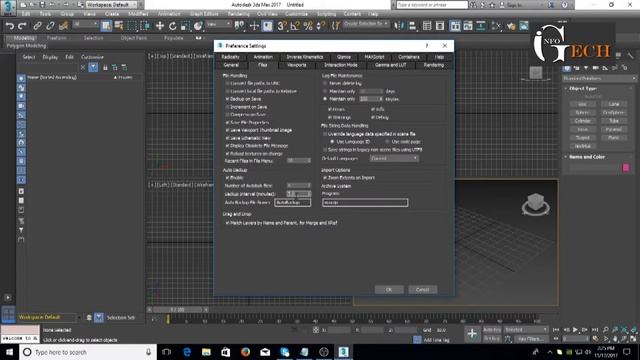Toggle Display Obsolete File Message checkbox
This screenshot has height=360, width=640.
[227, 146]
